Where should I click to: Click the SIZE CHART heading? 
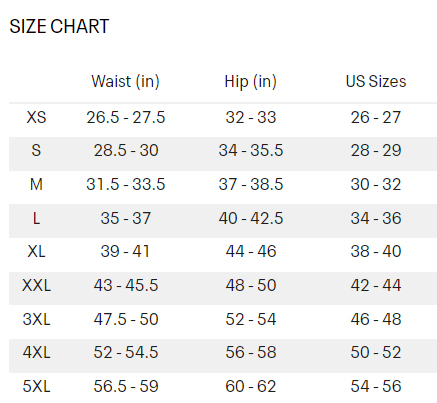pyautogui.click(x=59, y=26)
